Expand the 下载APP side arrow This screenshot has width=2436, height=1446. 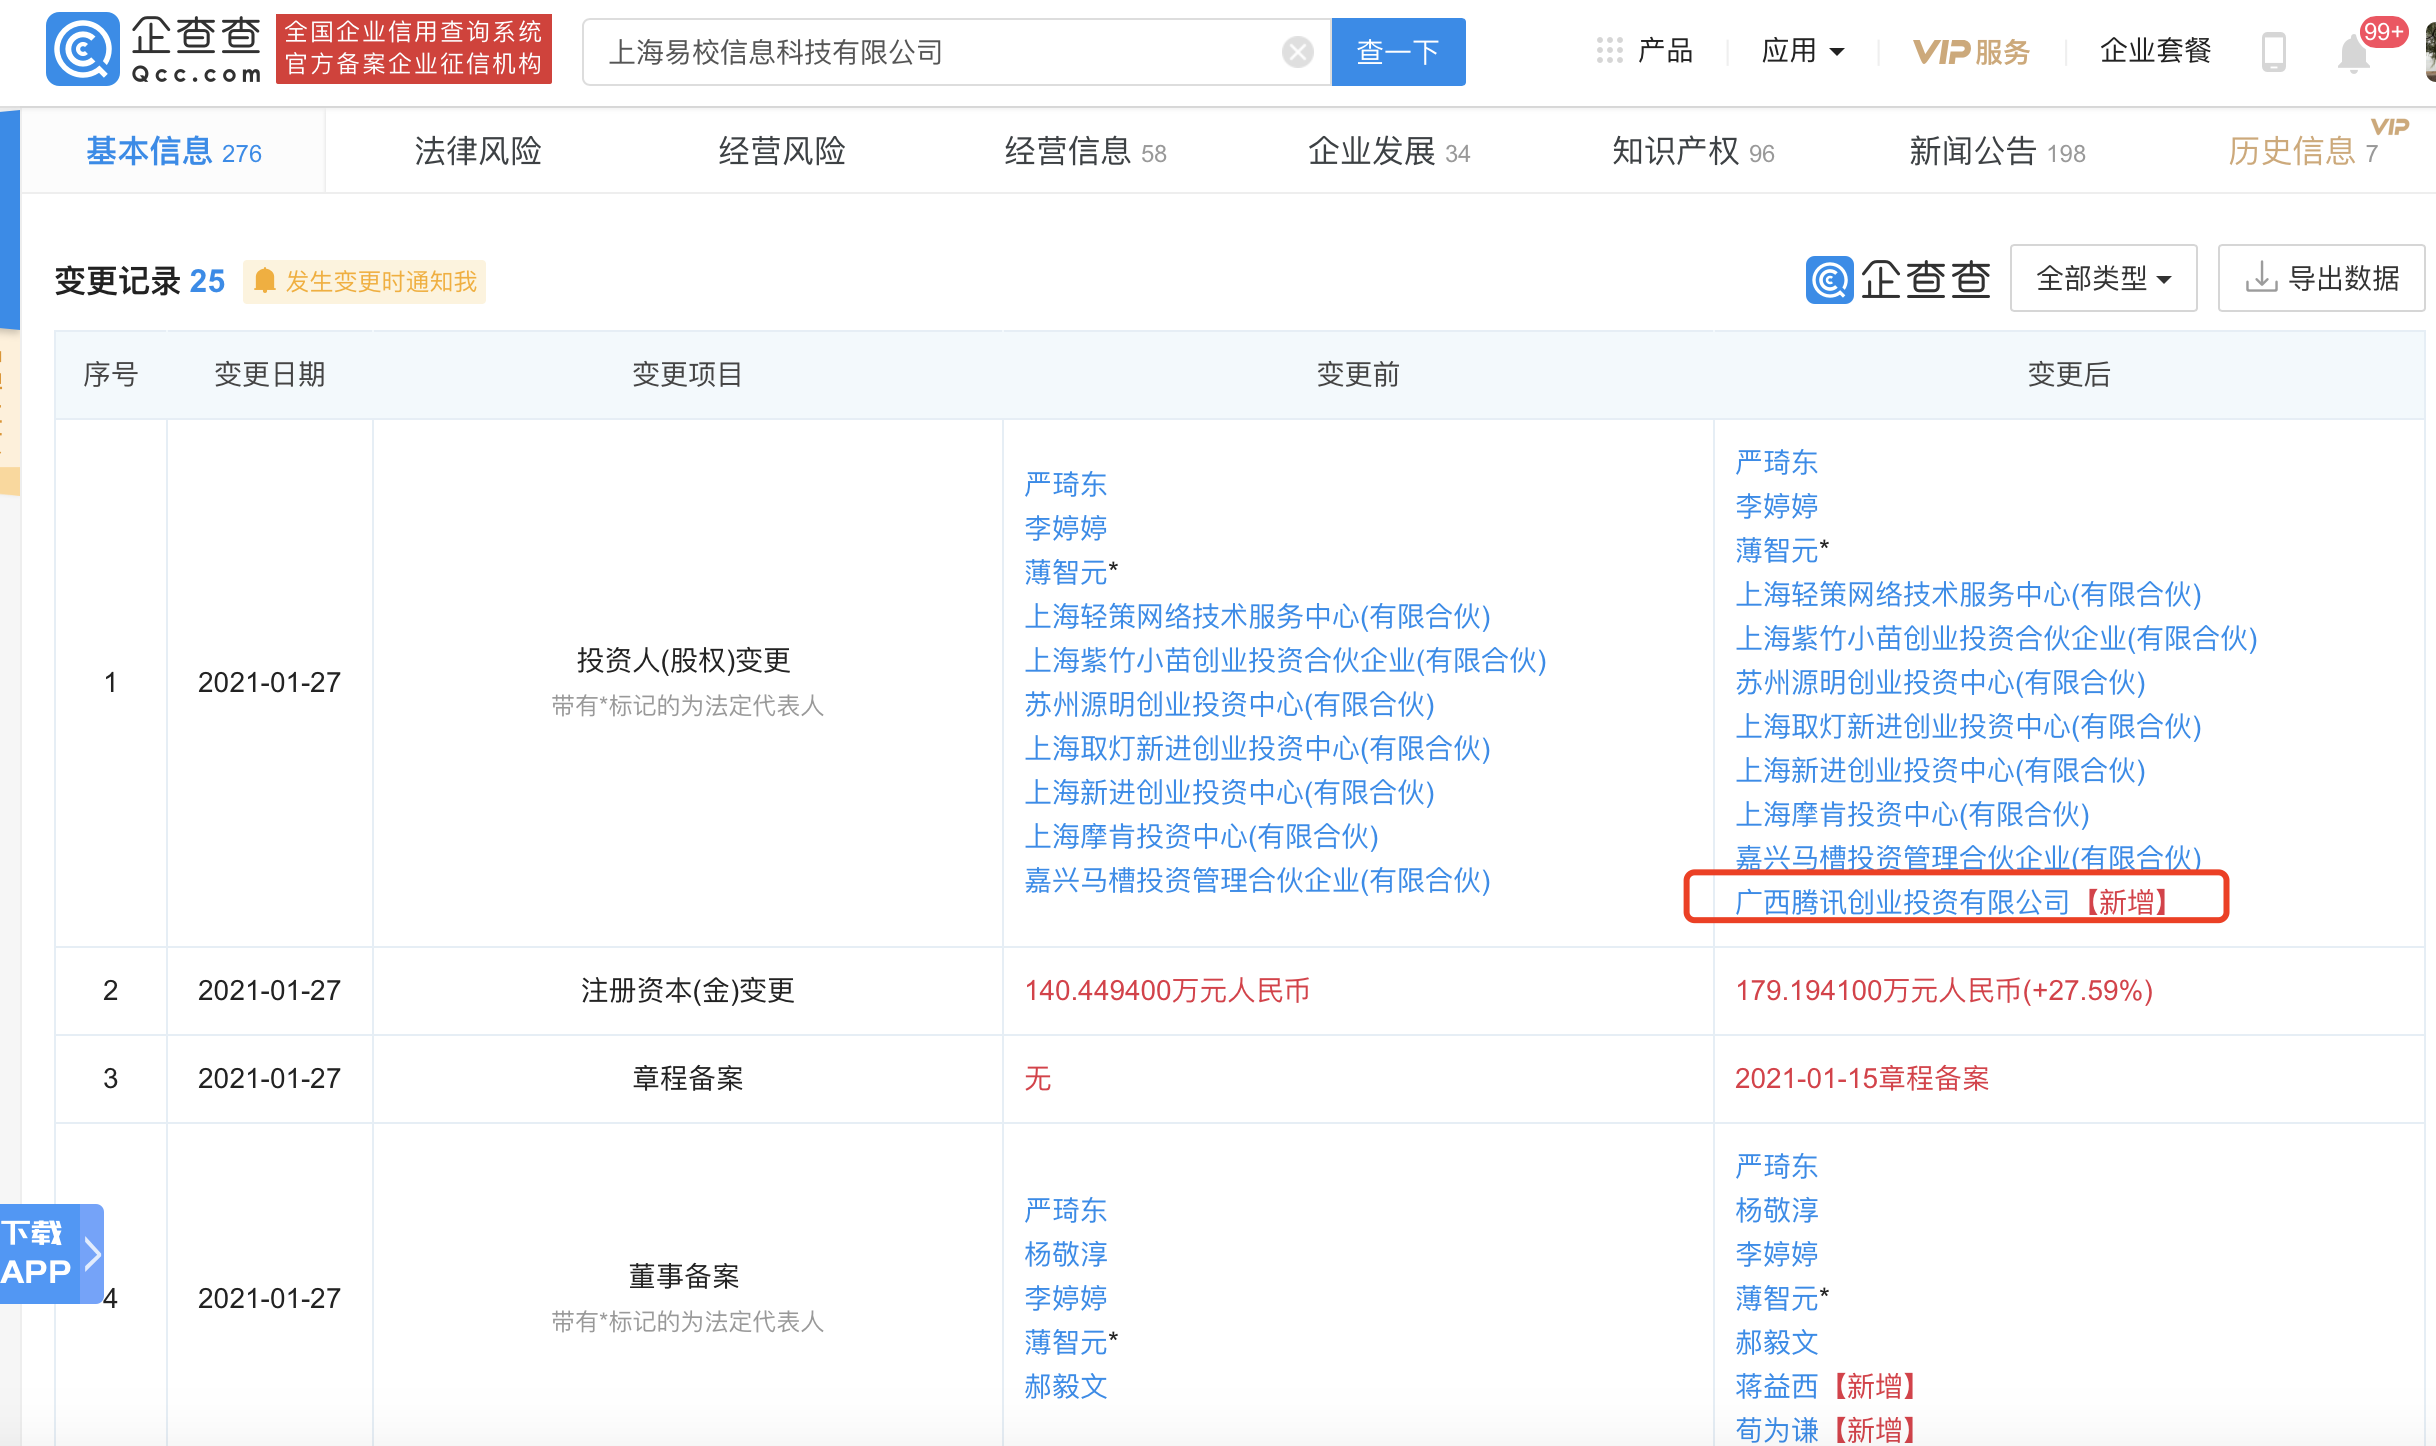point(92,1254)
